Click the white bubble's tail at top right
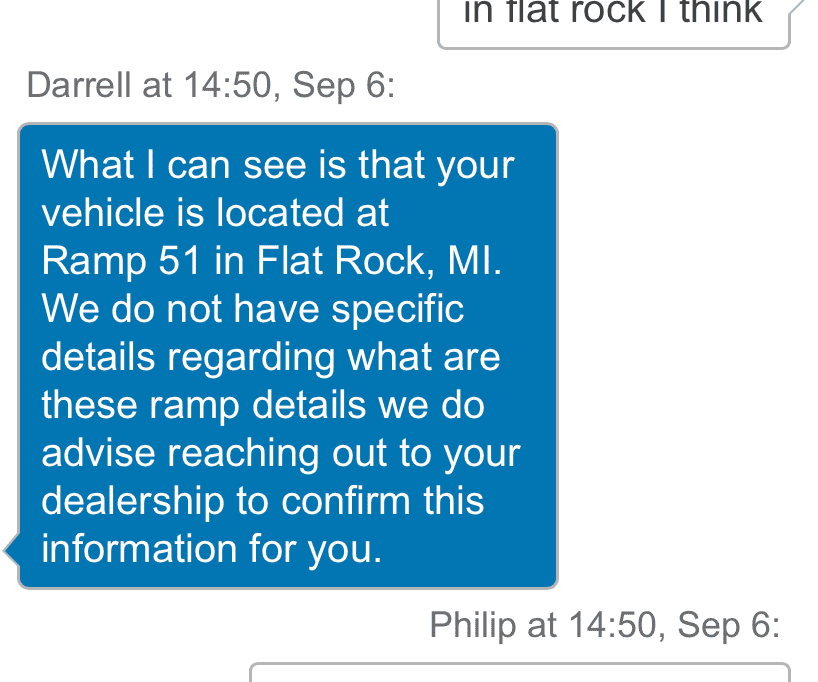This screenshot has height=682, width=818. 797,8
